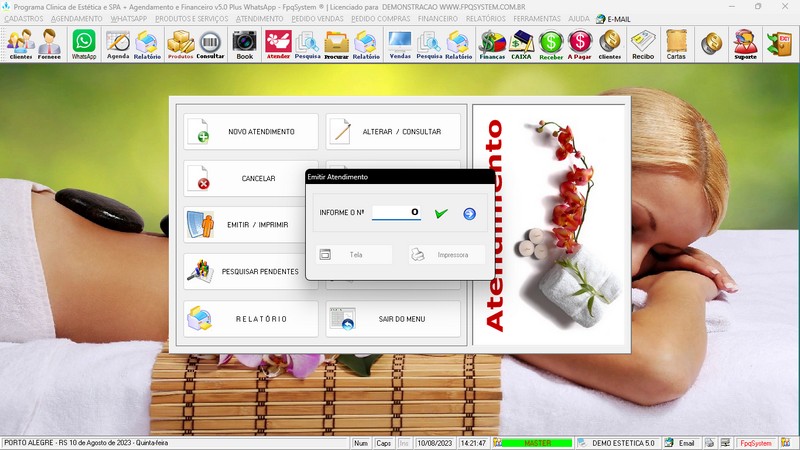Click the Tela output button

pos(354,255)
